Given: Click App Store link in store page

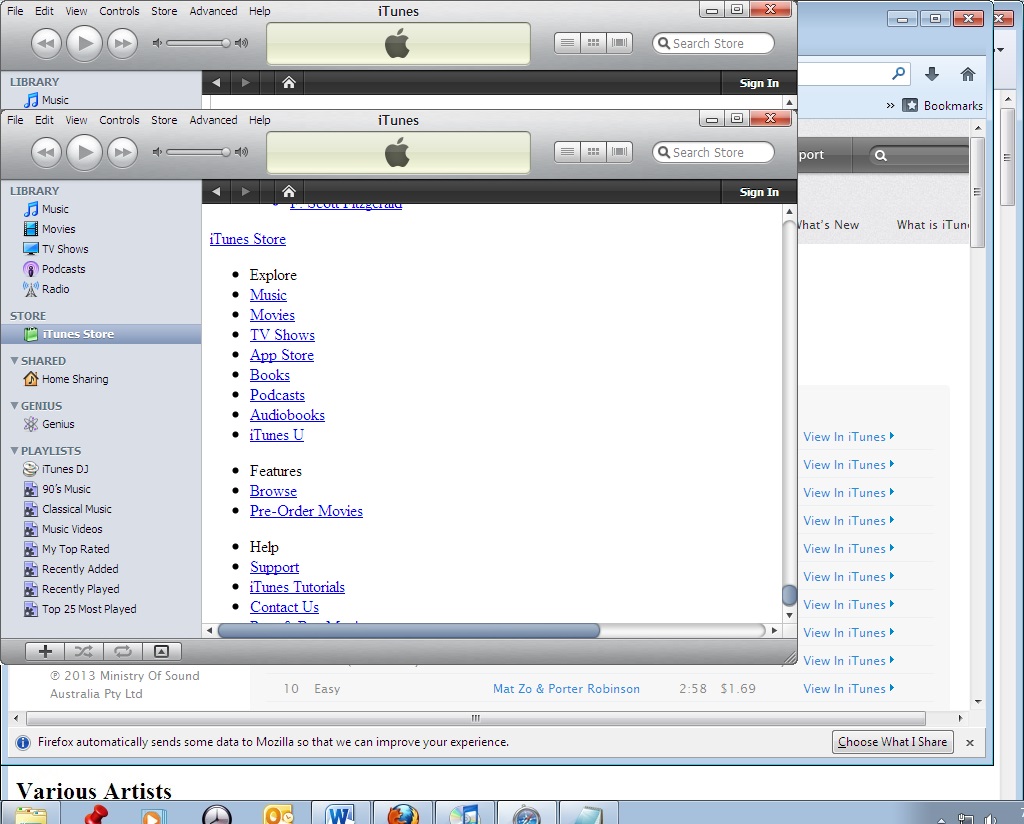Looking at the screenshot, I should pos(281,355).
